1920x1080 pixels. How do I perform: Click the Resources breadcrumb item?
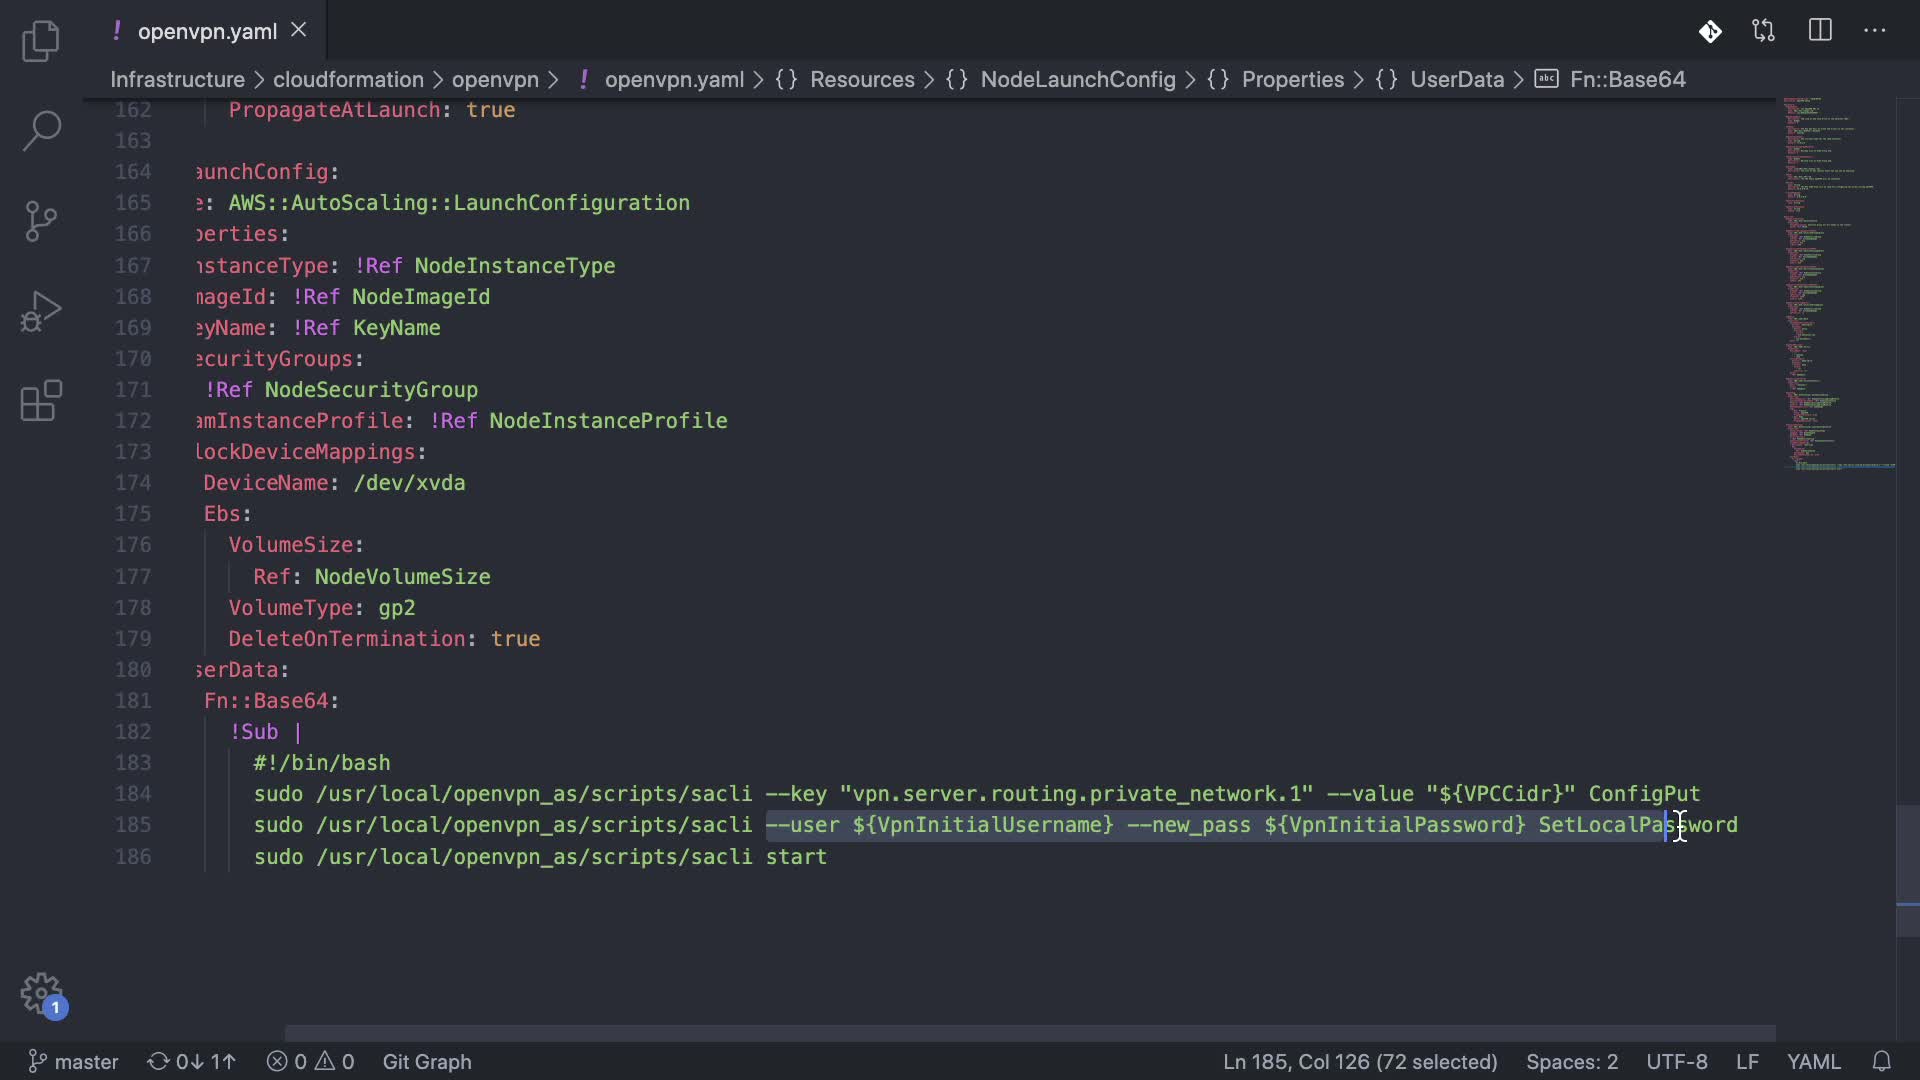861,79
